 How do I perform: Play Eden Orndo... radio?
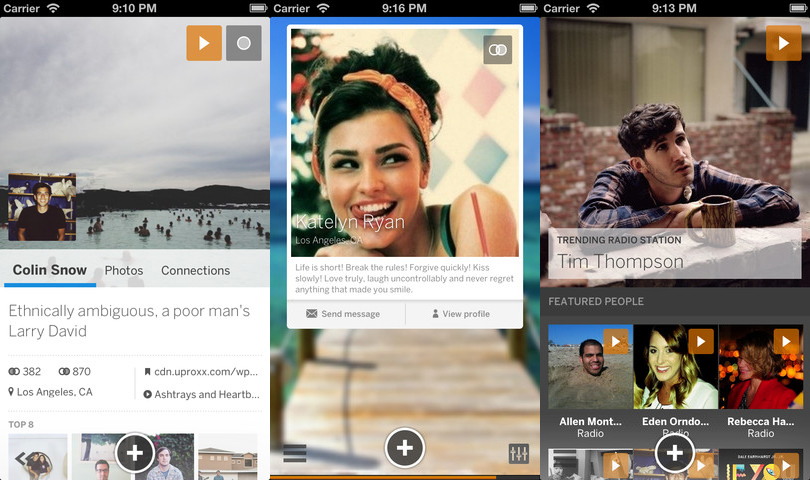click(x=701, y=342)
